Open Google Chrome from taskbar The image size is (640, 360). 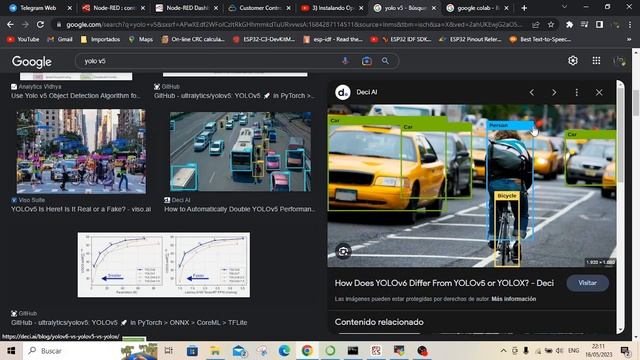point(307,351)
